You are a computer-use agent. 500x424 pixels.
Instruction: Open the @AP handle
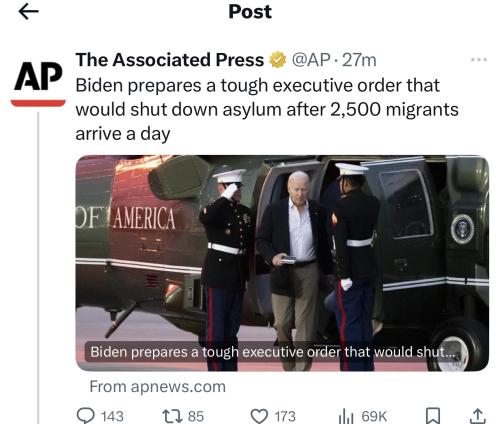pos(311,60)
